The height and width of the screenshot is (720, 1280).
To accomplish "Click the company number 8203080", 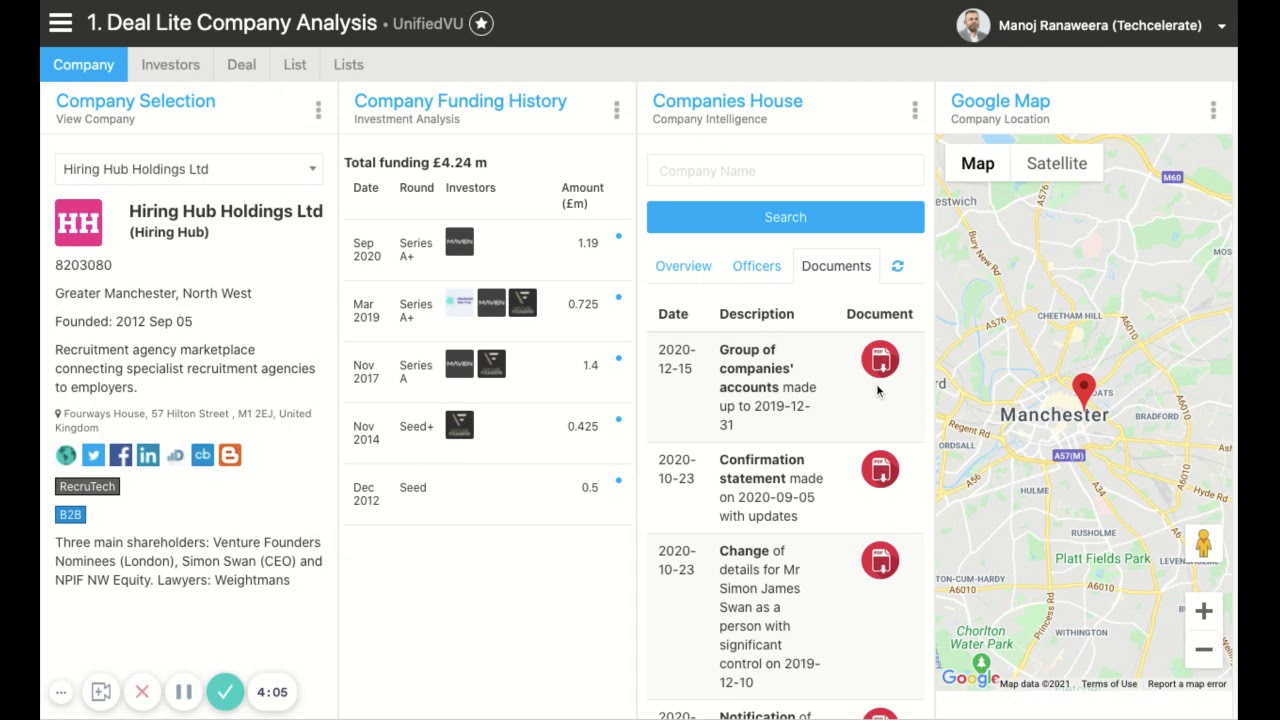I will coord(83,265).
